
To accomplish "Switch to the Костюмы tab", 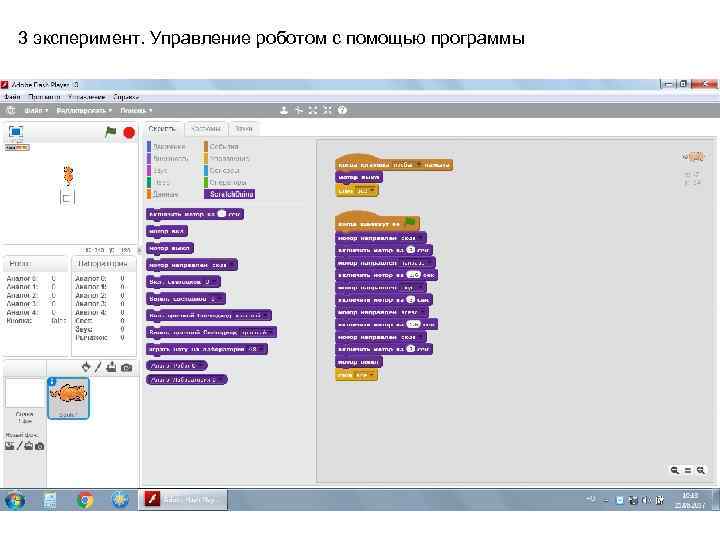I will click(206, 129).
